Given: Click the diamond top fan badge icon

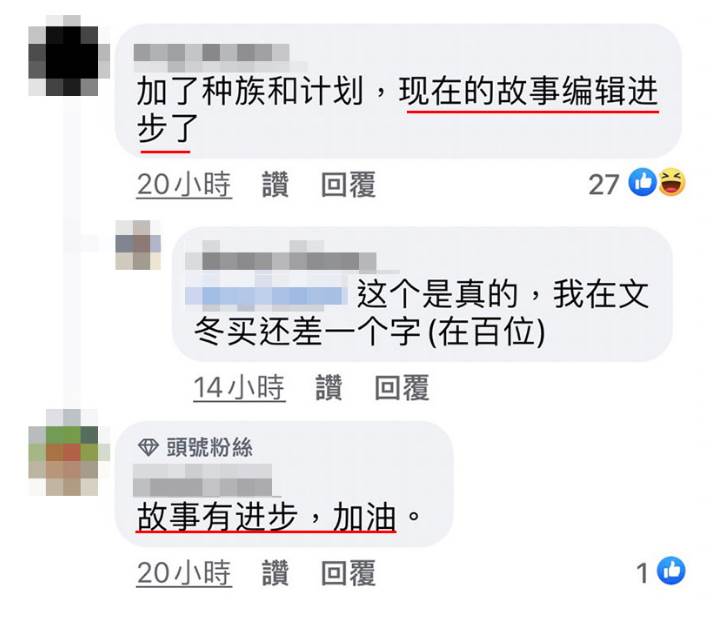Looking at the screenshot, I should (148, 447).
